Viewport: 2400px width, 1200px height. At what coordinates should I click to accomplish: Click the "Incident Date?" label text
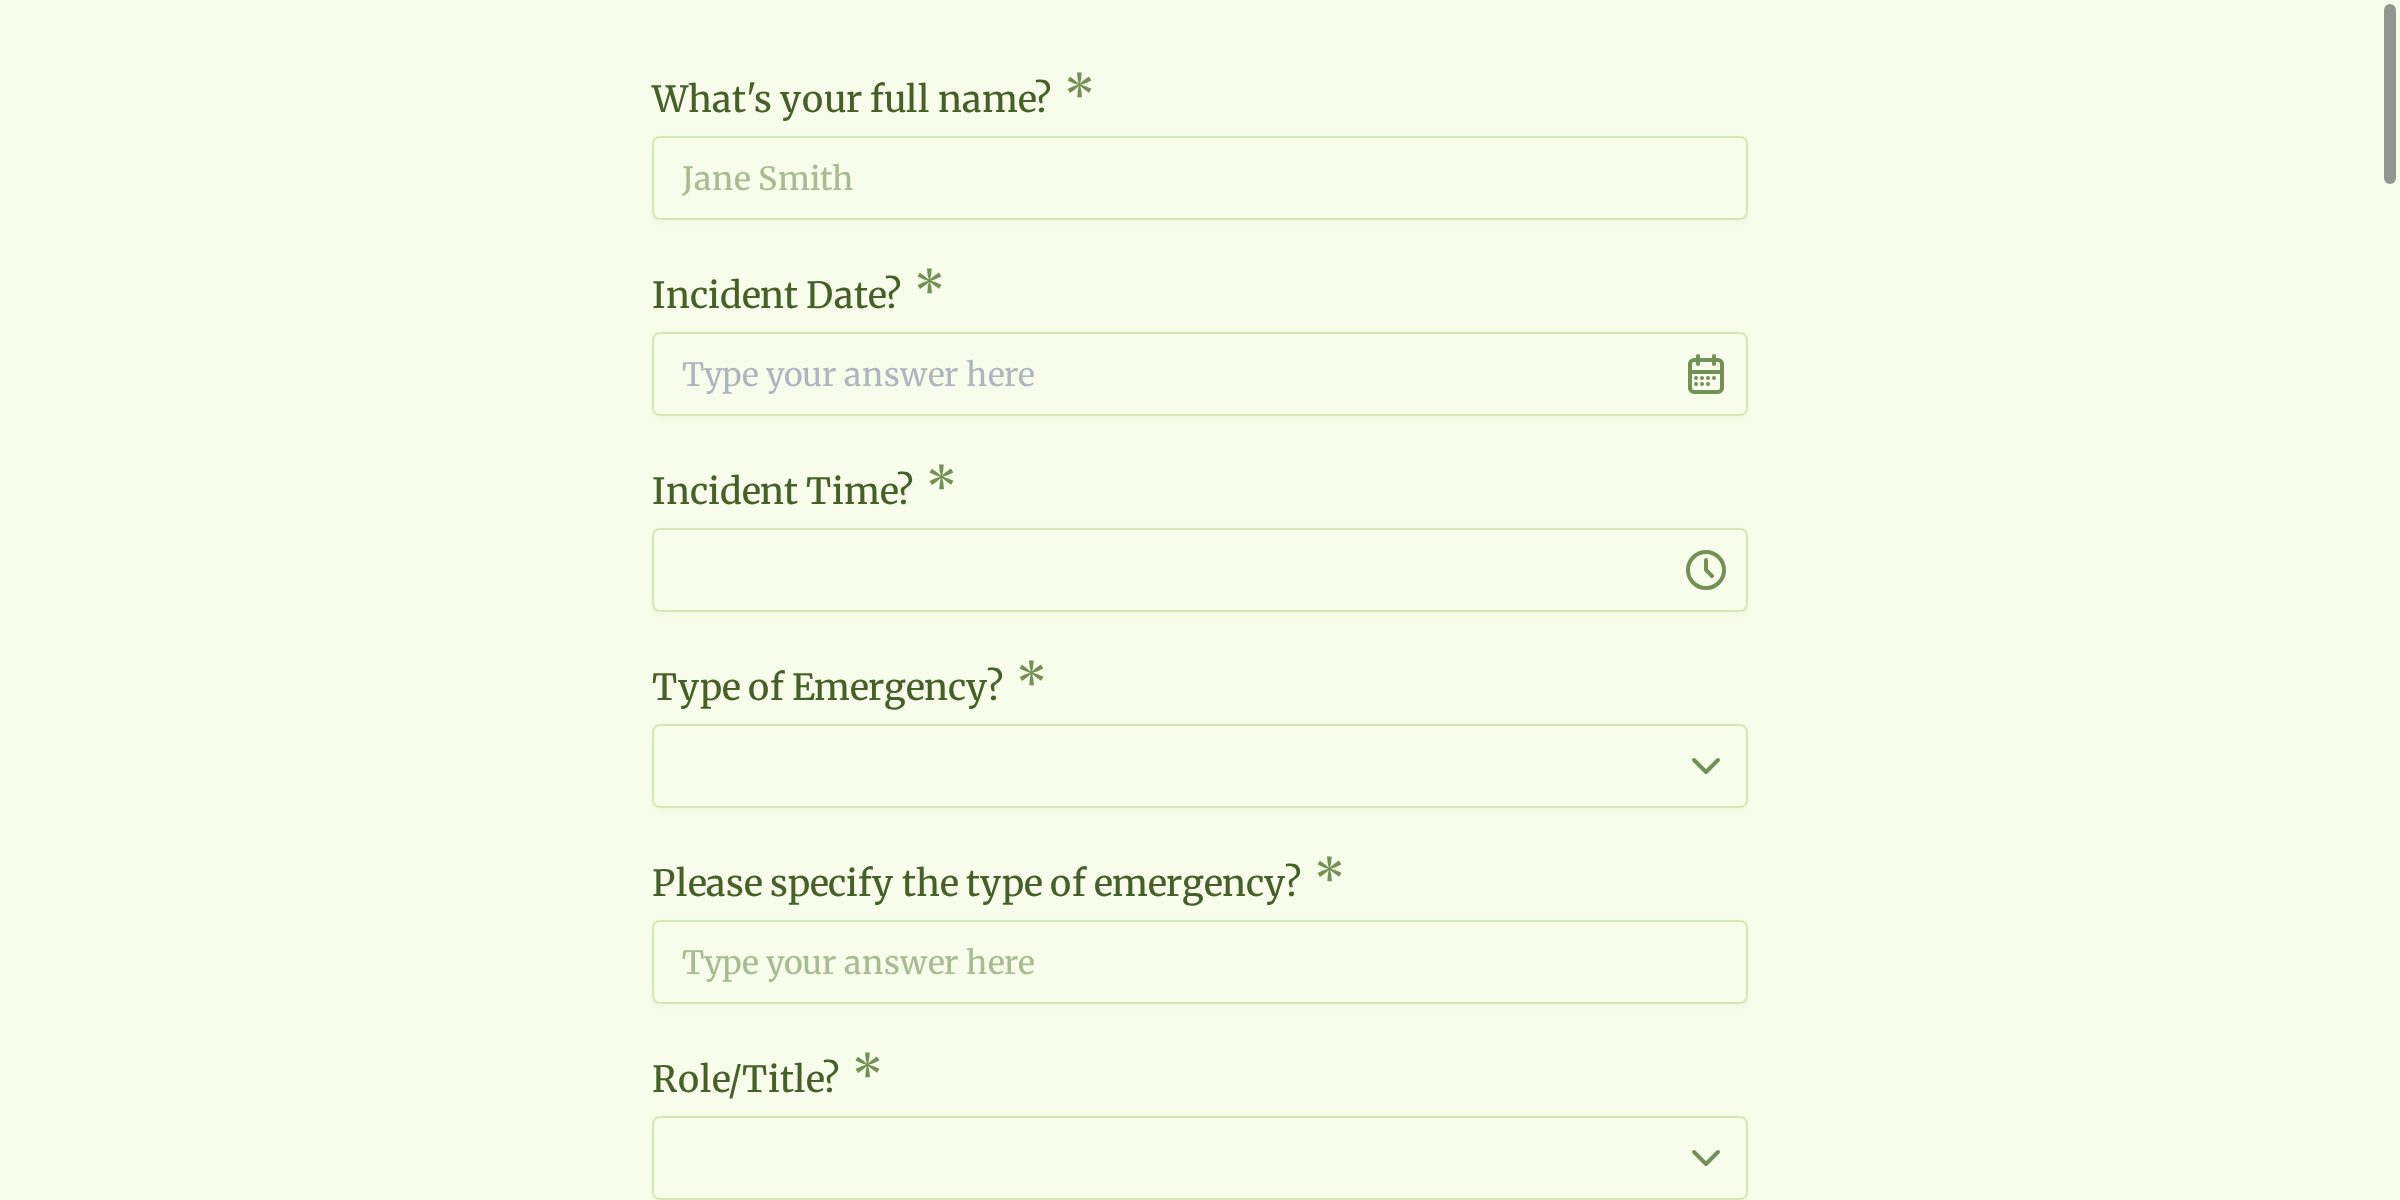pos(776,295)
